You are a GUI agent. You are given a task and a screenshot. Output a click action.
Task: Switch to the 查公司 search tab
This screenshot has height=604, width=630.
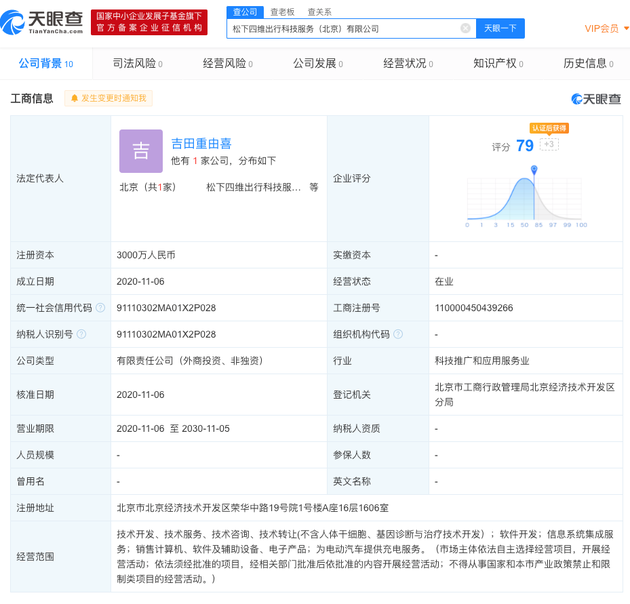pos(245,12)
